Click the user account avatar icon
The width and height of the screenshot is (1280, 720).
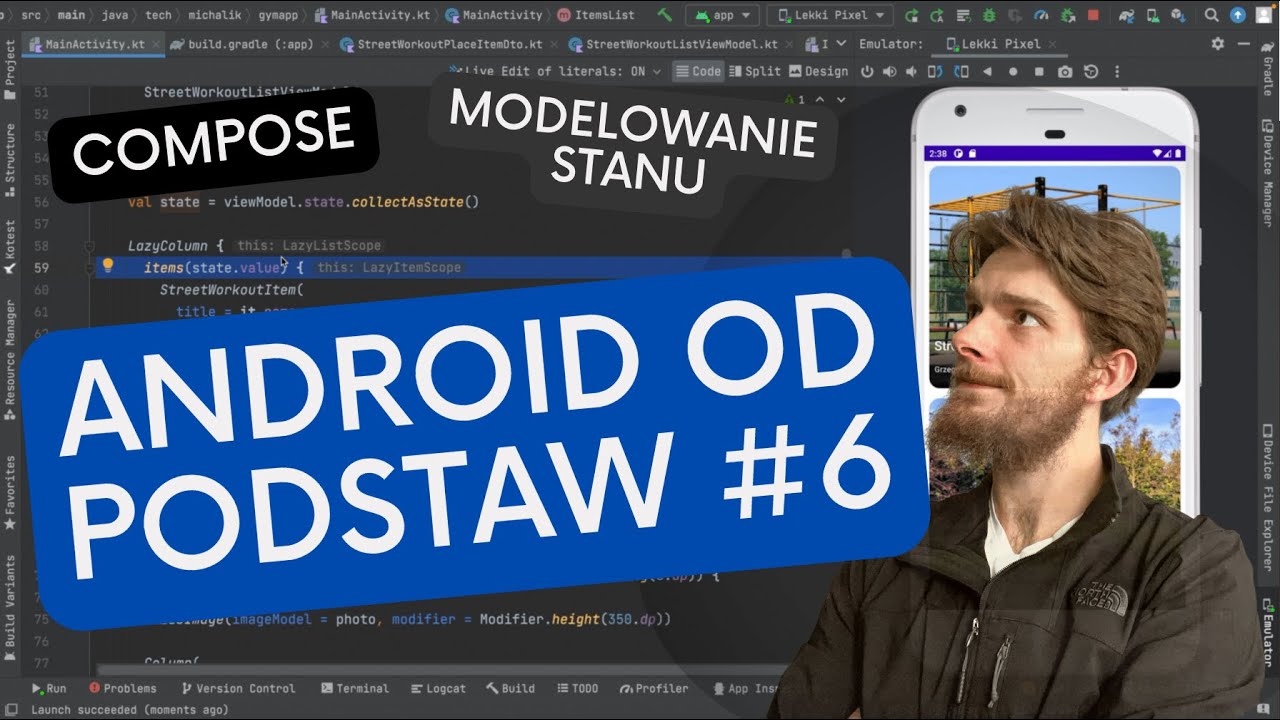1264,15
